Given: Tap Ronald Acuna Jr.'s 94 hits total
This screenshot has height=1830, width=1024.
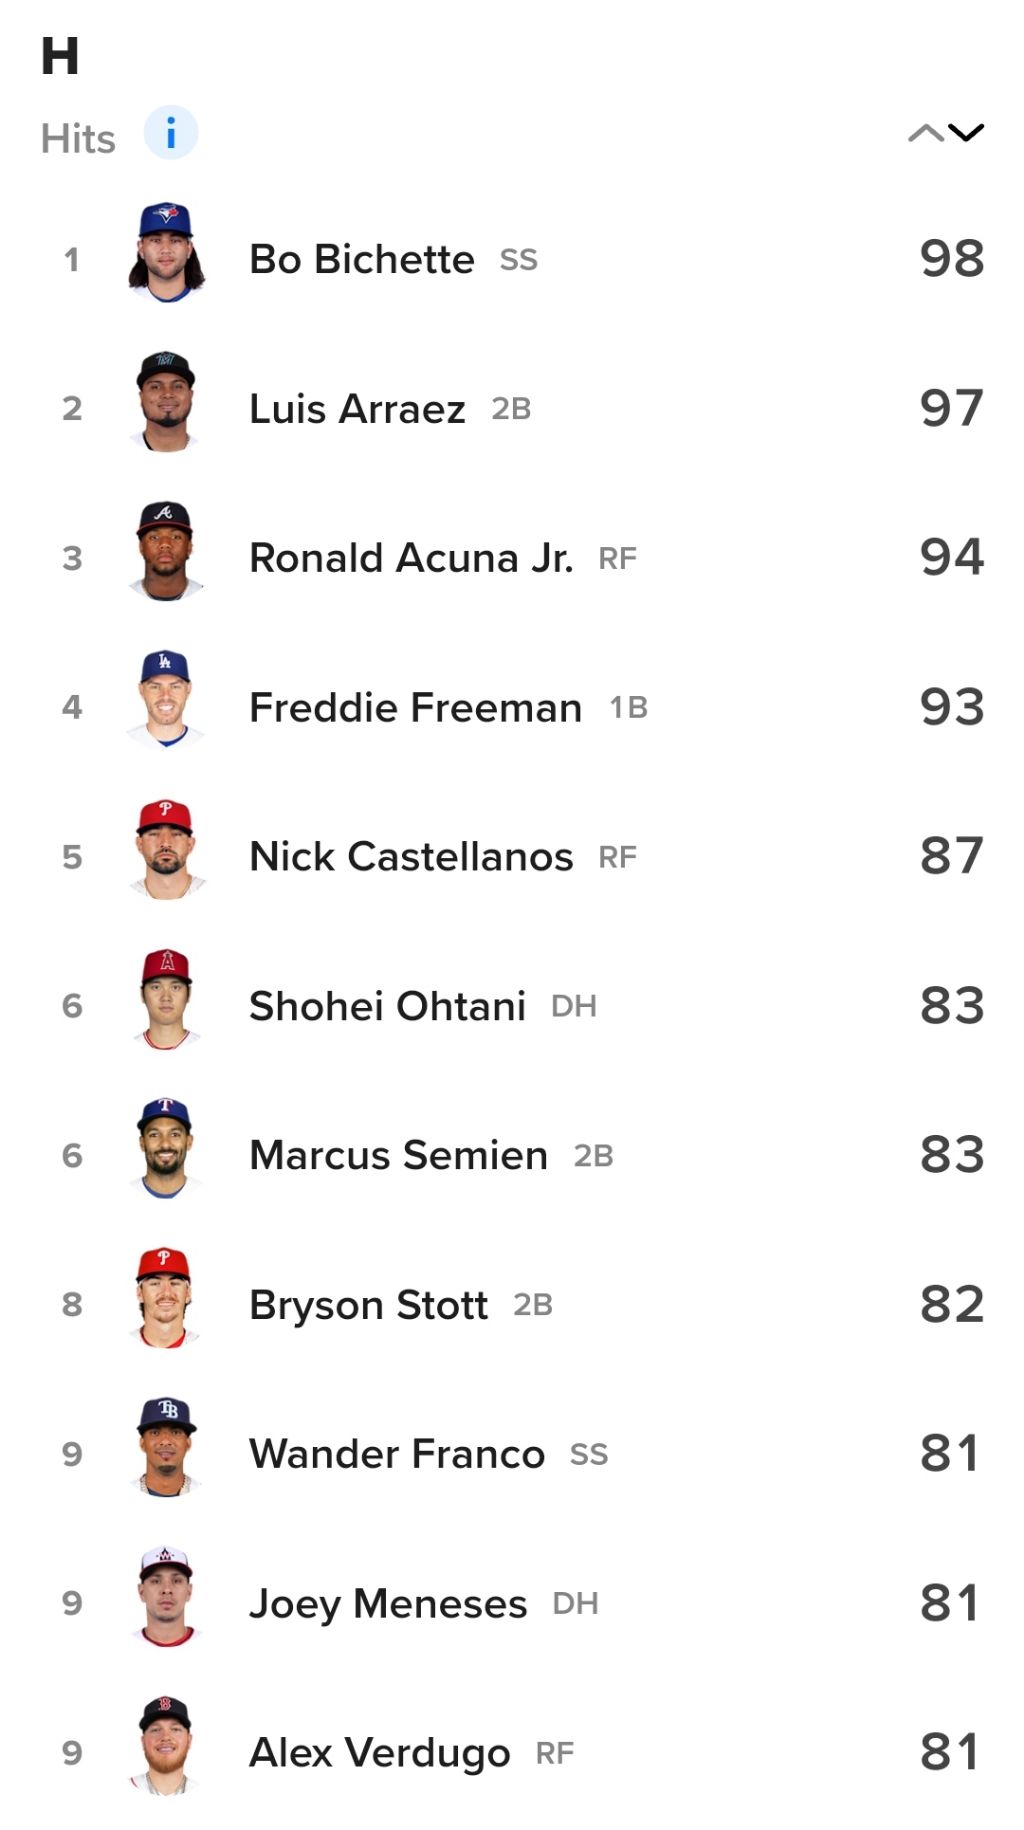Looking at the screenshot, I should click(951, 557).
